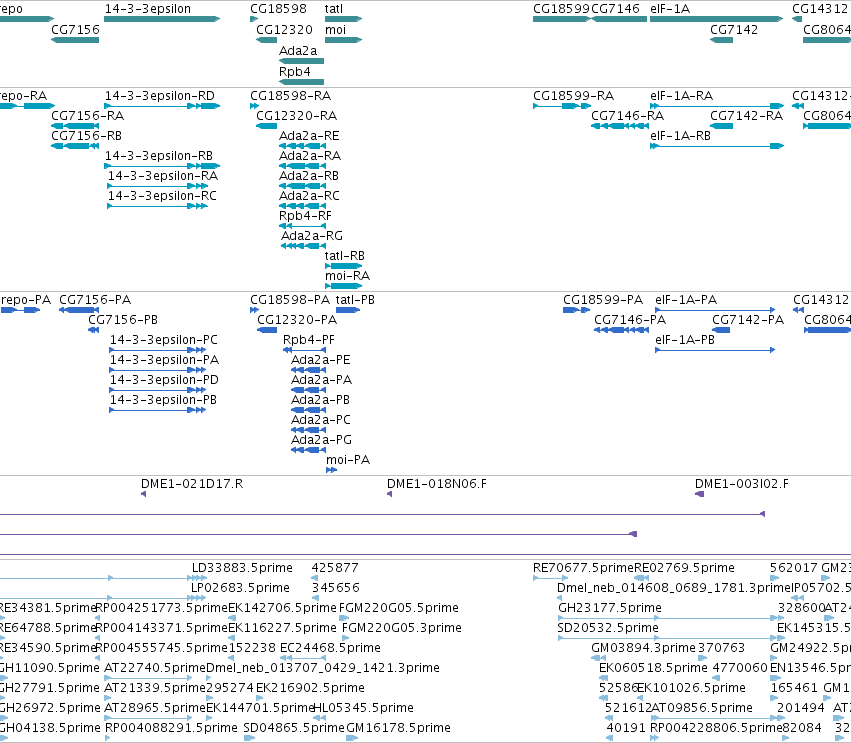The image size is (851, 743).
Task: Select EST LD33883.5prime label
Action: 242,568
